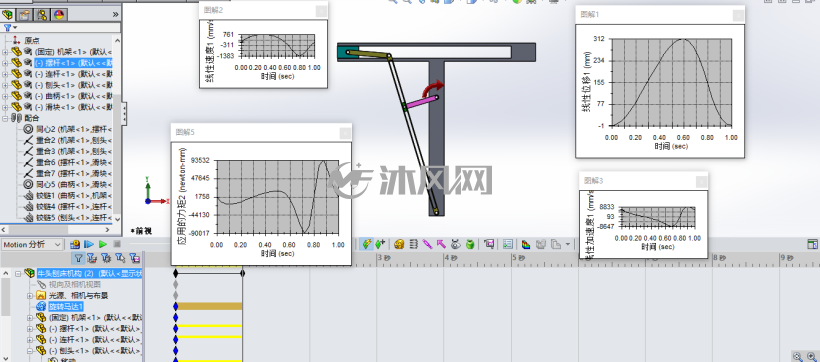Zoom in on the timeline
Image resolution: width=820 pixels, height=362 pixels.
click(x=811, y=356)
